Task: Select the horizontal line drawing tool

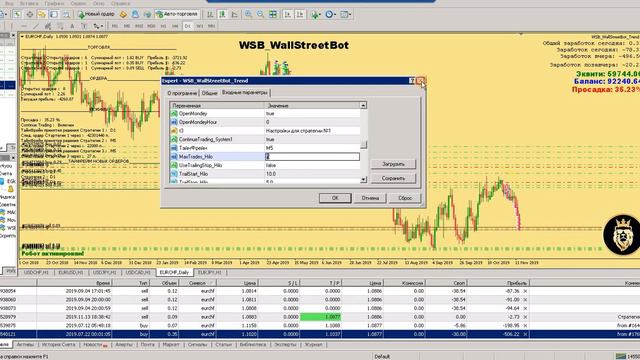Action: (24, 26)
